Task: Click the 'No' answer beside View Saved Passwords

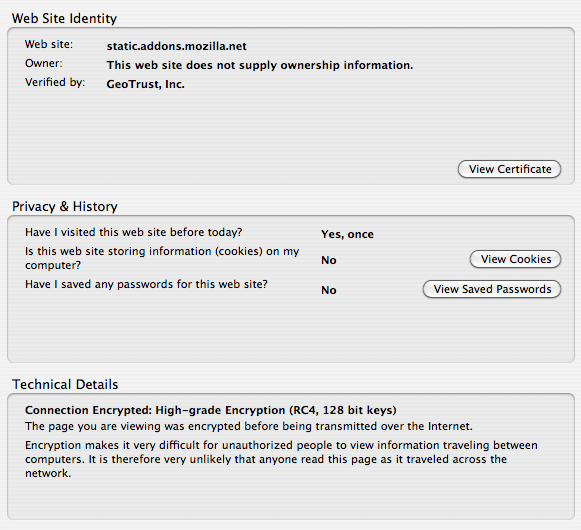Action: 329,290
